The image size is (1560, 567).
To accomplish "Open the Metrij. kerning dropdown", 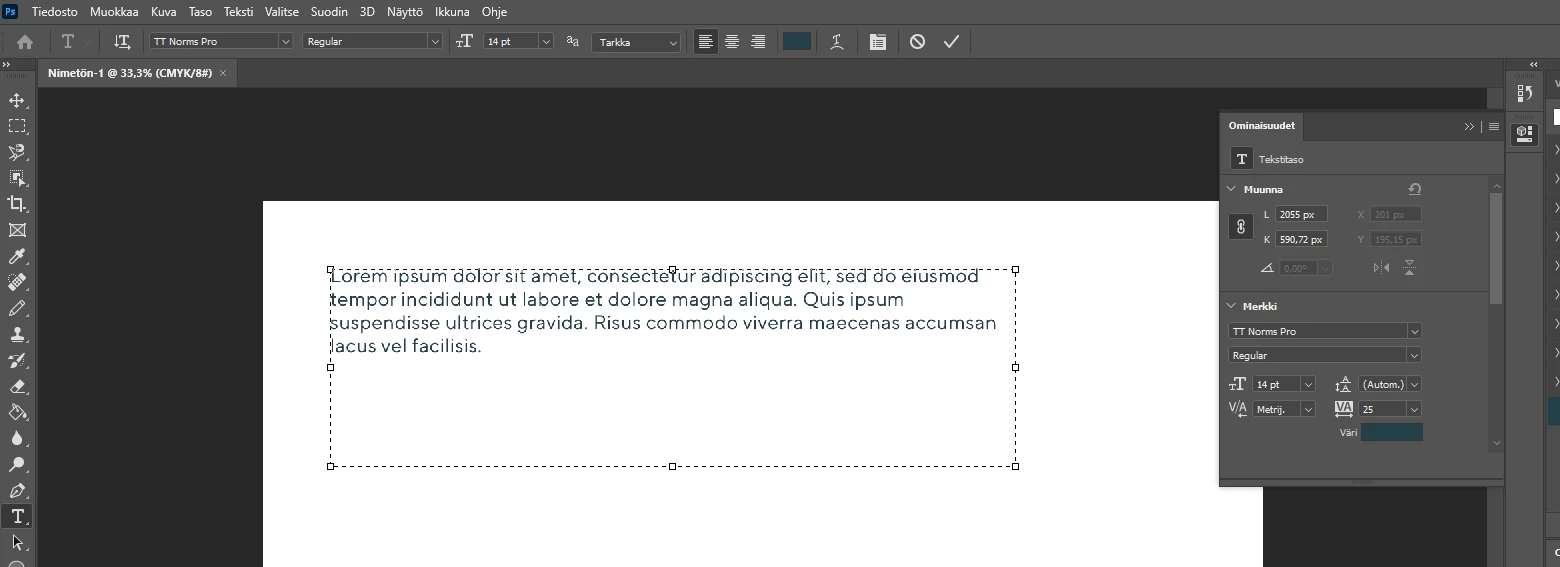I will point(1308,409).
